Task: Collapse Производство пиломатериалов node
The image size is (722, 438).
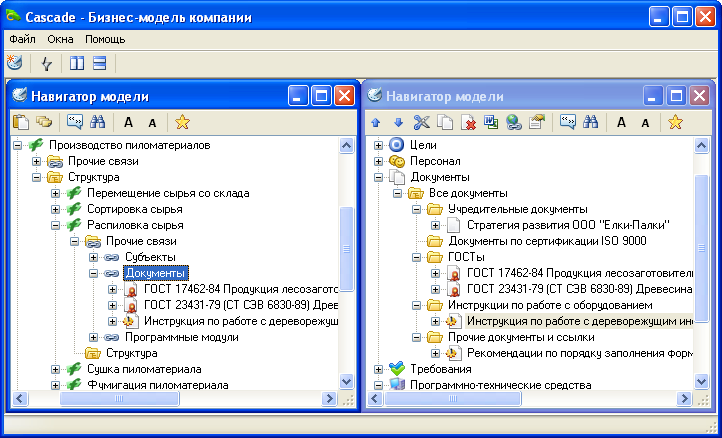Action: (x=17, y=145)
